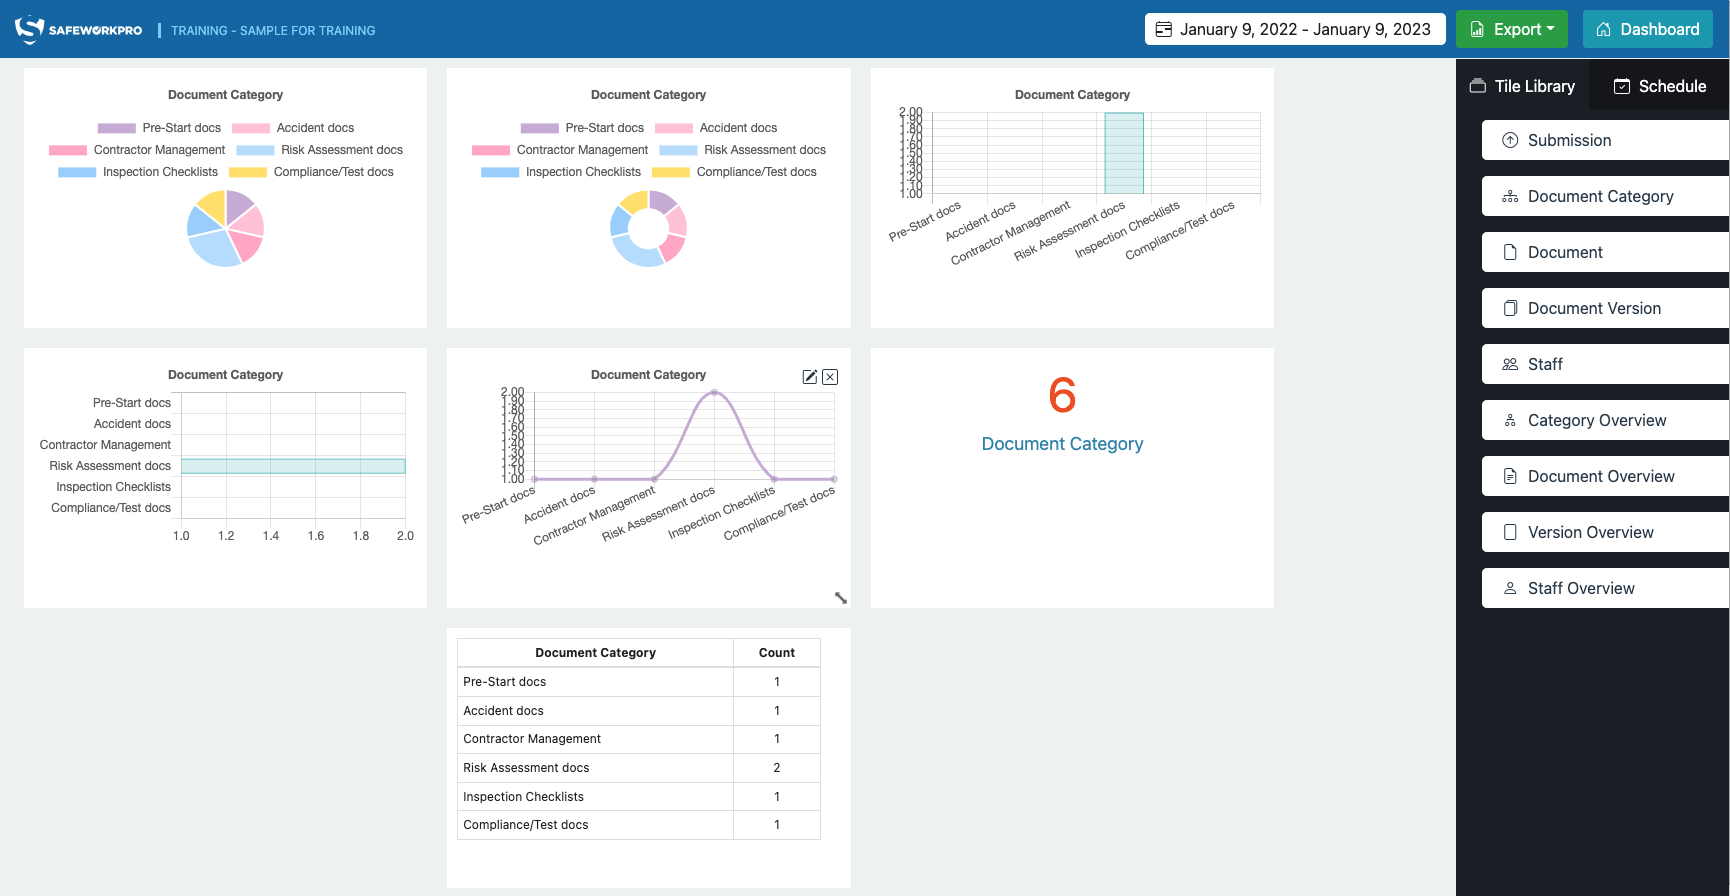The width and height of the screenshot is (1730, 896).
Task: Click the edit icon on the line chart tile
Action: point(810,377)
